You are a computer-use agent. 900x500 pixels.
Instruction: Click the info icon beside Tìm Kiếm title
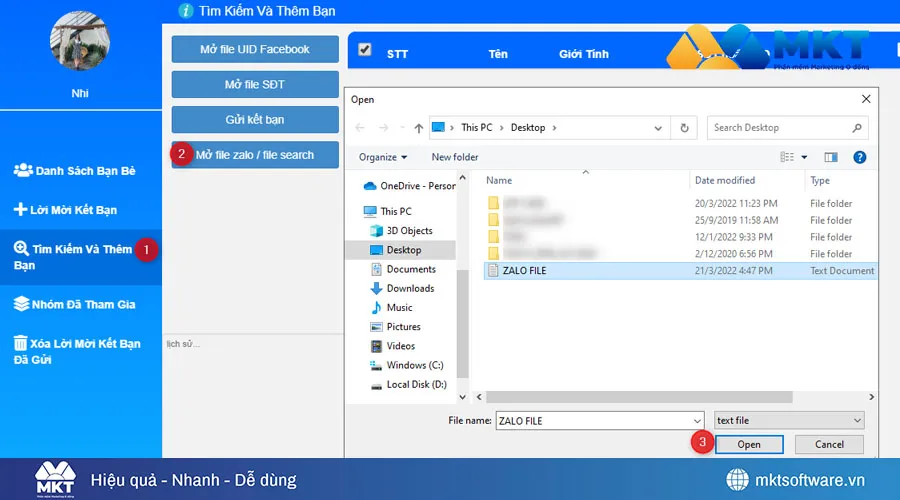coord(185,11)
